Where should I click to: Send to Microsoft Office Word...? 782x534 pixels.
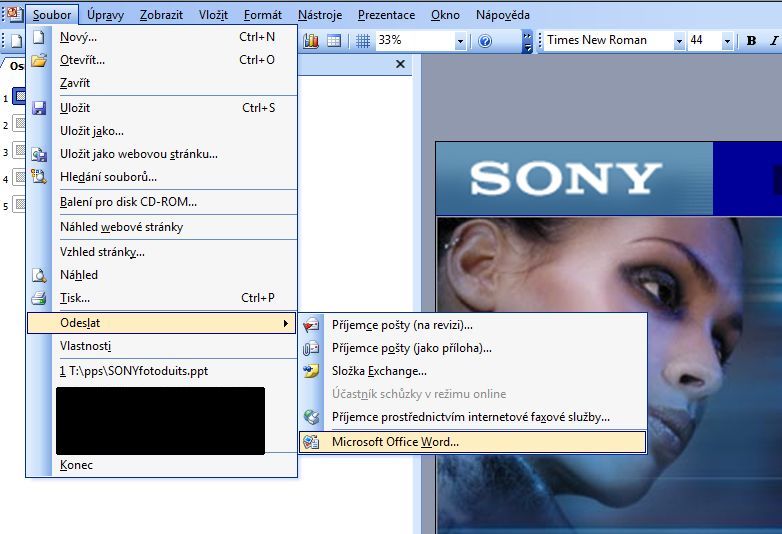473,442
